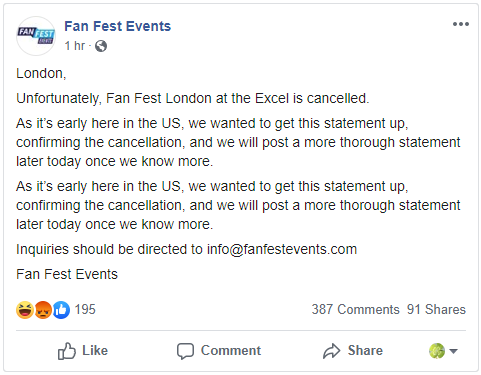This screenshot has height=375, width=481.
Task: View the 91 Shares list
Action: tap(436, 309)
